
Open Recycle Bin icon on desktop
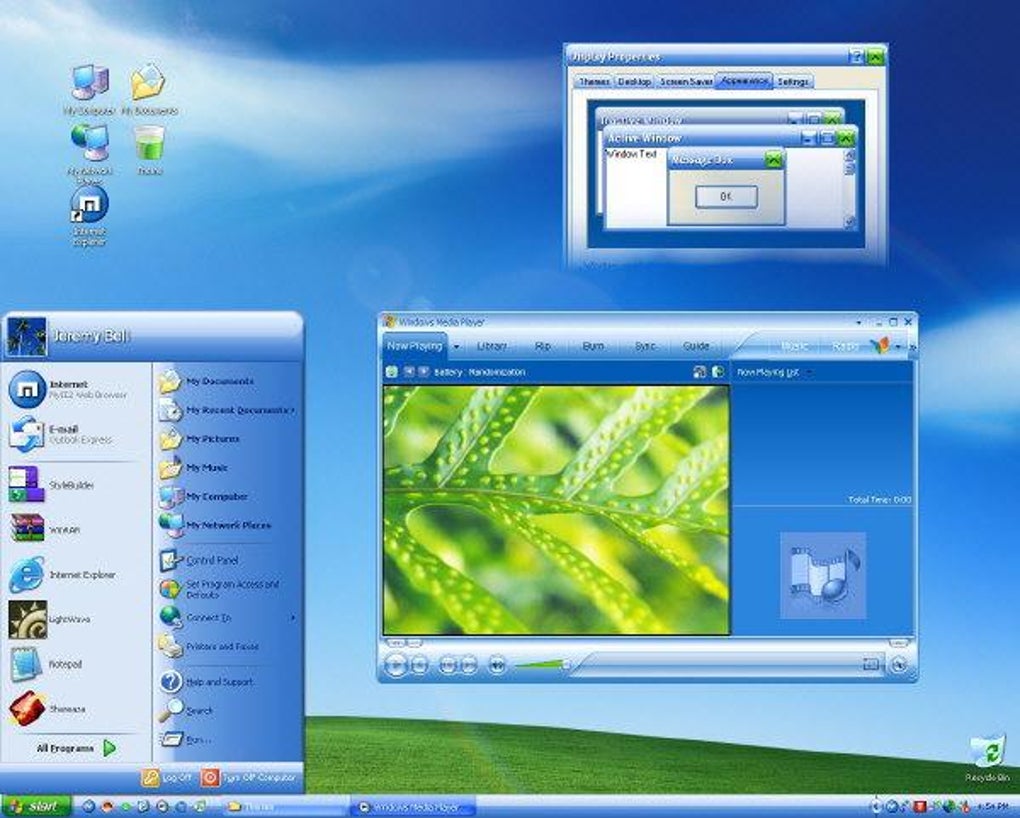coord(987,758)
